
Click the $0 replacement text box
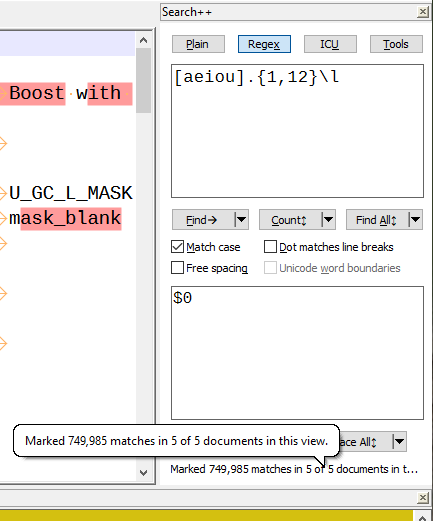pyautogui.click(x=297, y=353)
